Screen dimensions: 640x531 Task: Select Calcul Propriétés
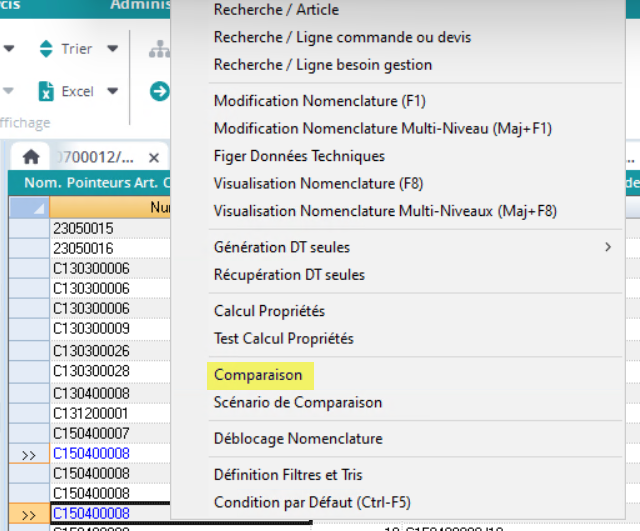click(x=269, y=311)
